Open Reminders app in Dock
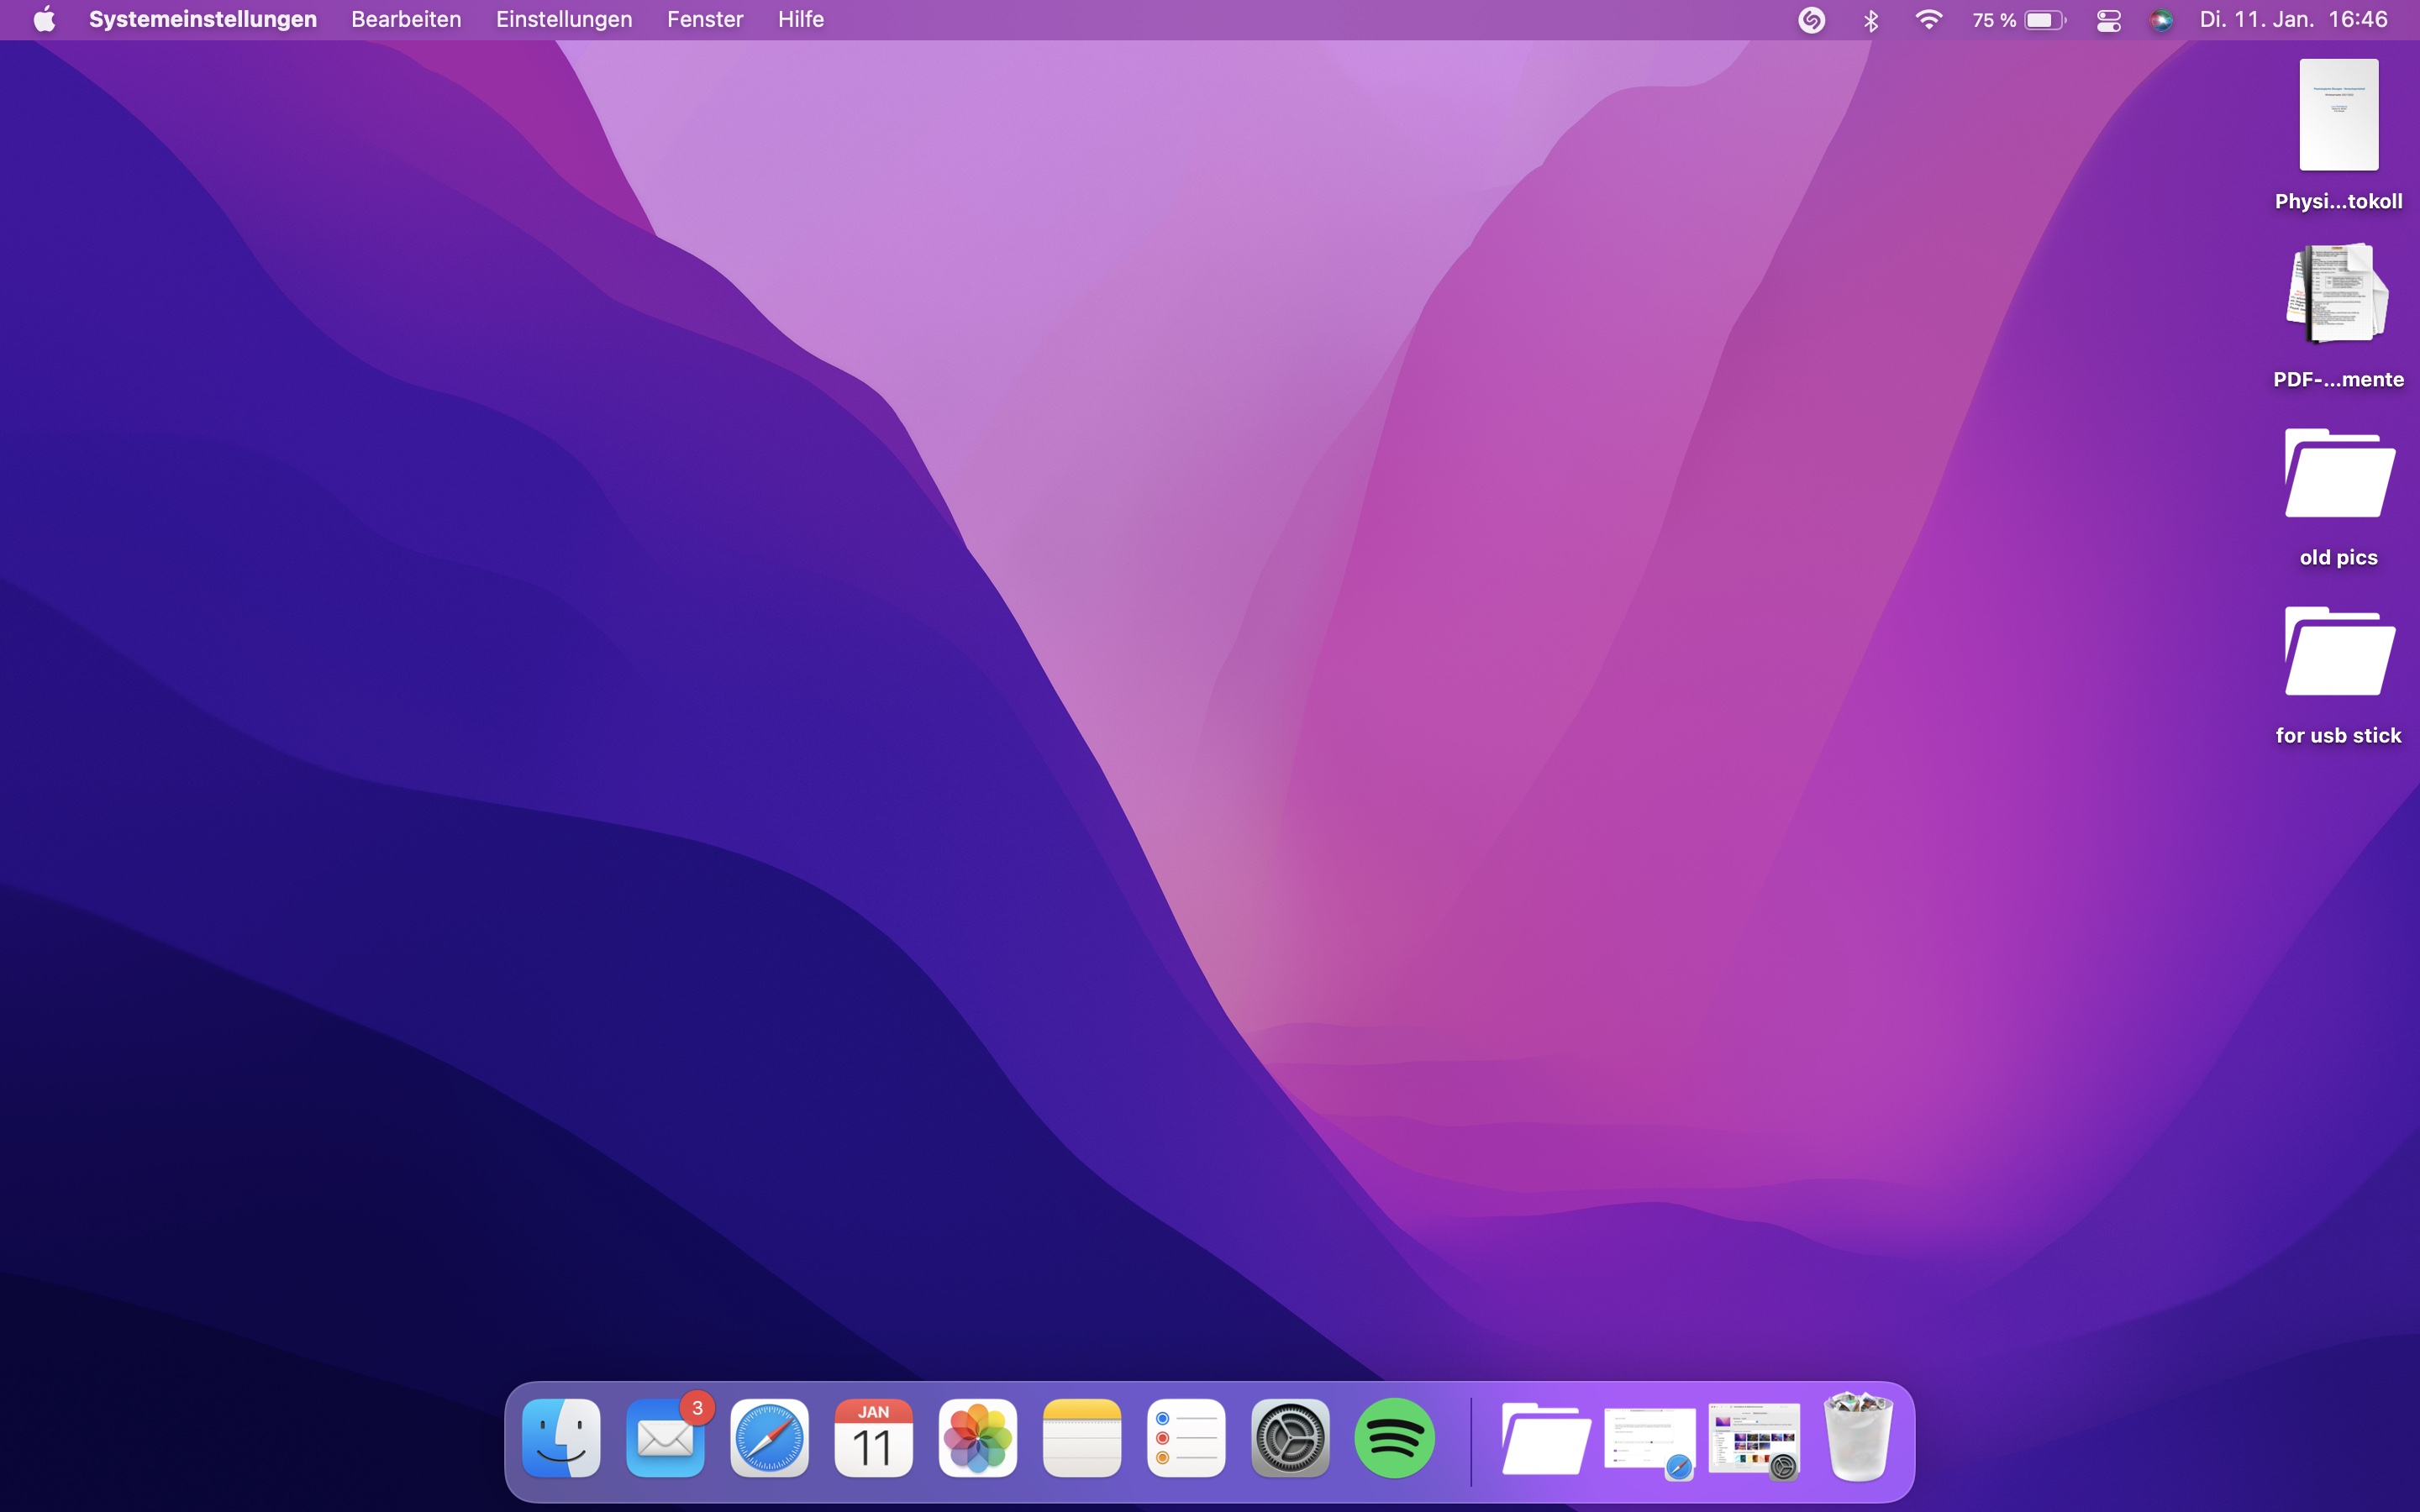The image size is (2420, 1512). [x=1186, y=1438]
